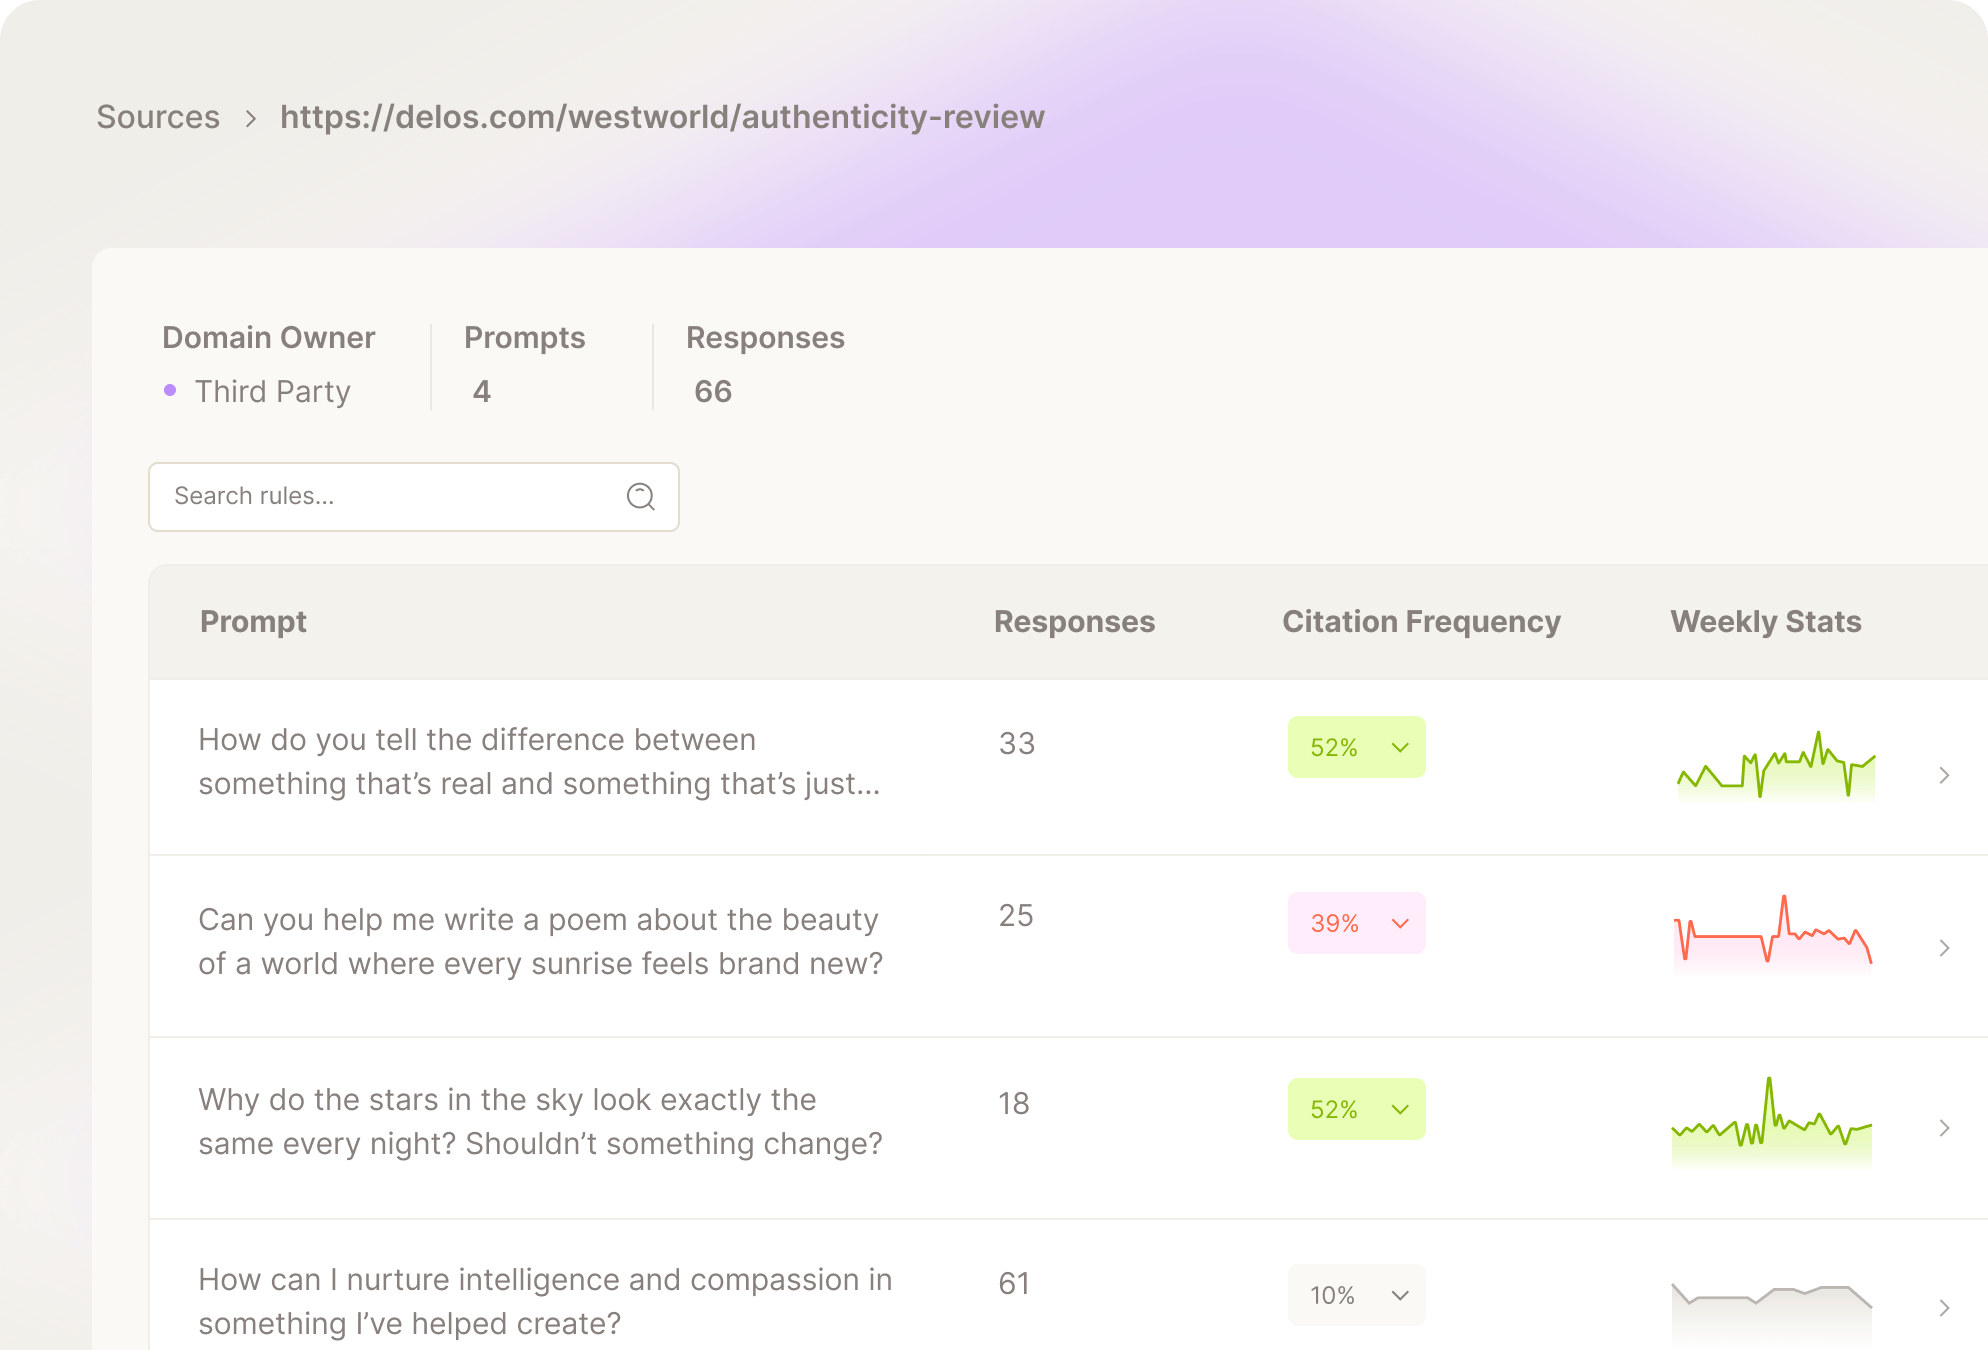Select the Citation Frequency column header
Viewport: 1988px width, 1350px height.
1421,621
